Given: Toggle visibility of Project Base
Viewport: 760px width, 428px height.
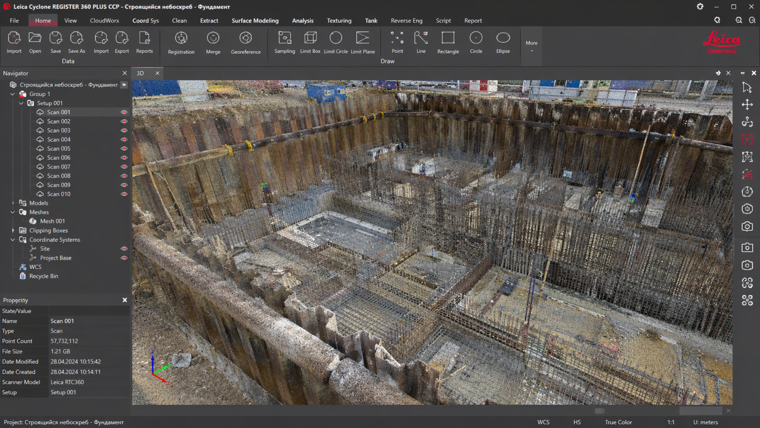Looking at the screenshot, I should (x=124, y=258).
